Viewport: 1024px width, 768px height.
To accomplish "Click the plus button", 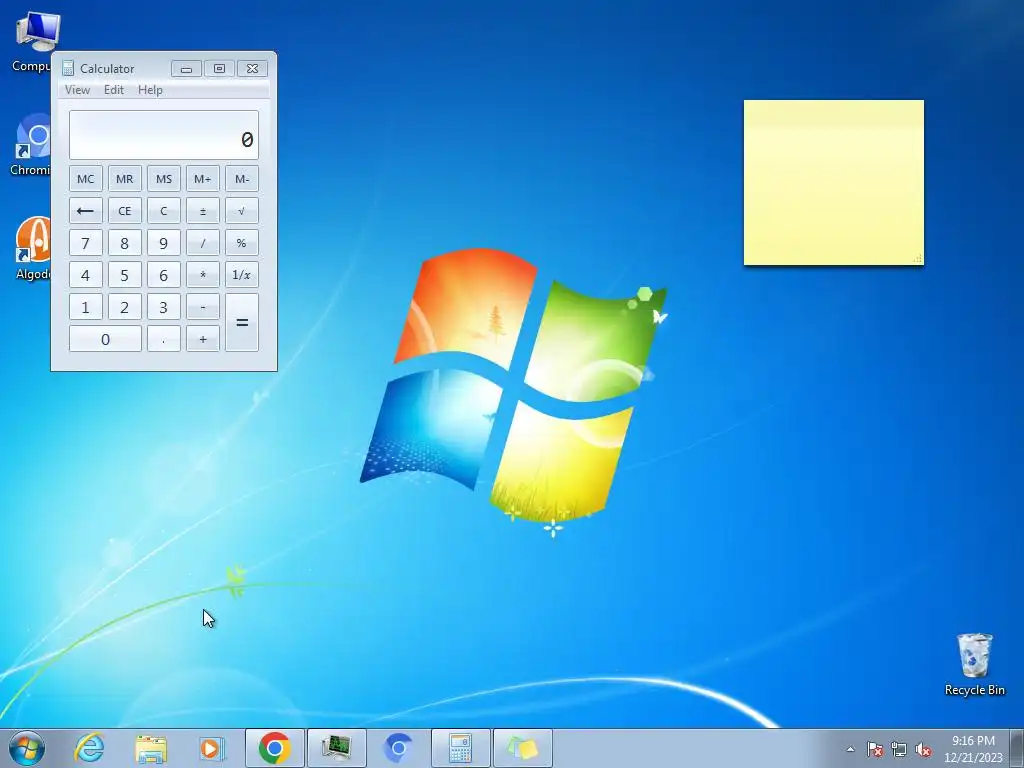I will click(202, 339).
